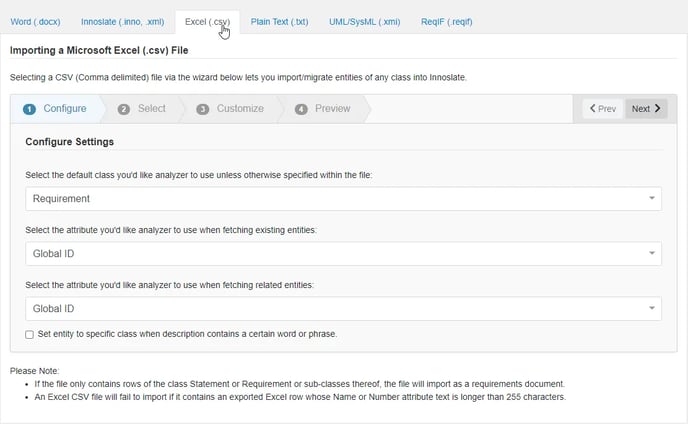
Task: Switch to Plain Text (.txt) tab
Action: click(280, 22)
